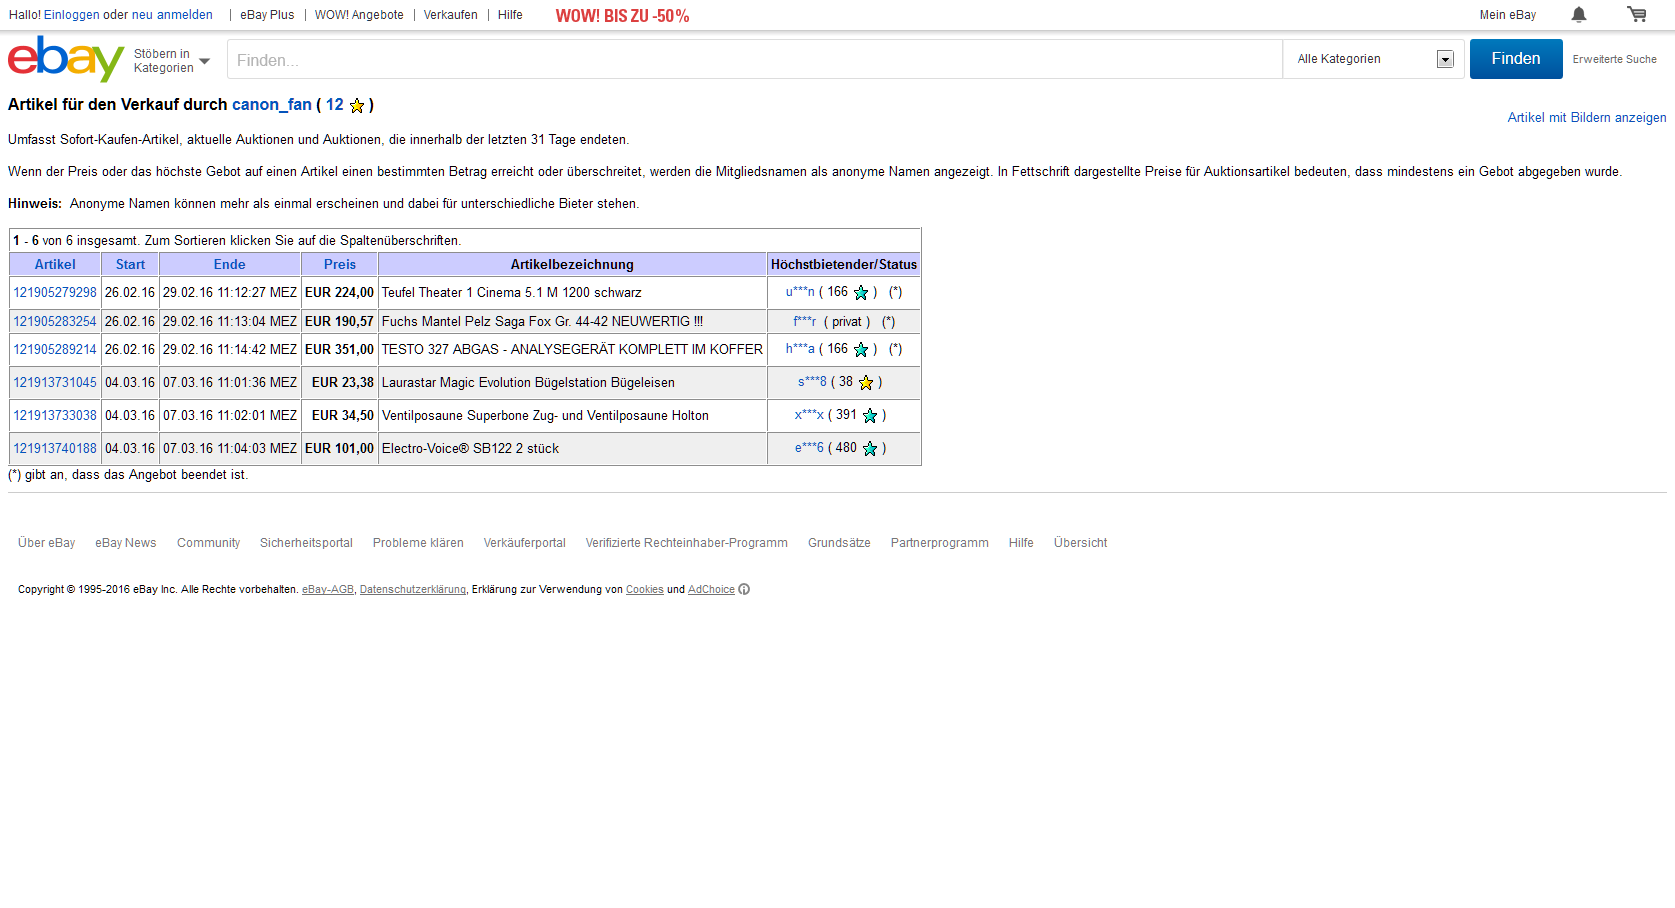Open Verifizierte Rechteinhaber-Programm footer link
This screenshot has width=1675, height=908.
pyautogui.click(x=686, y=543)
